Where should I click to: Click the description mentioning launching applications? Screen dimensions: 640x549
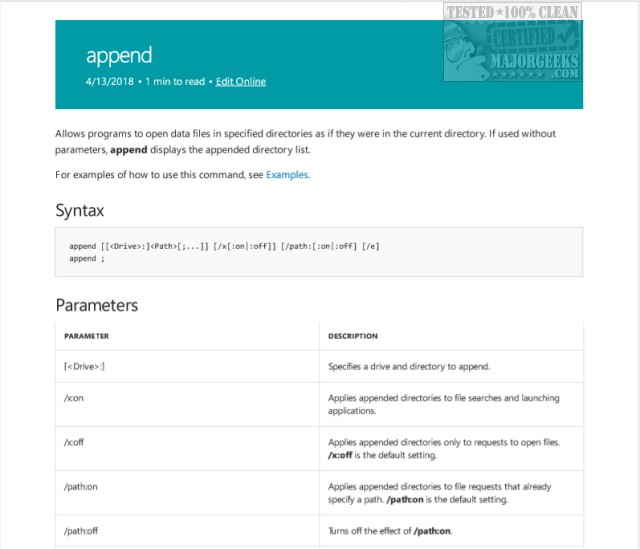(x=443, y=404)
